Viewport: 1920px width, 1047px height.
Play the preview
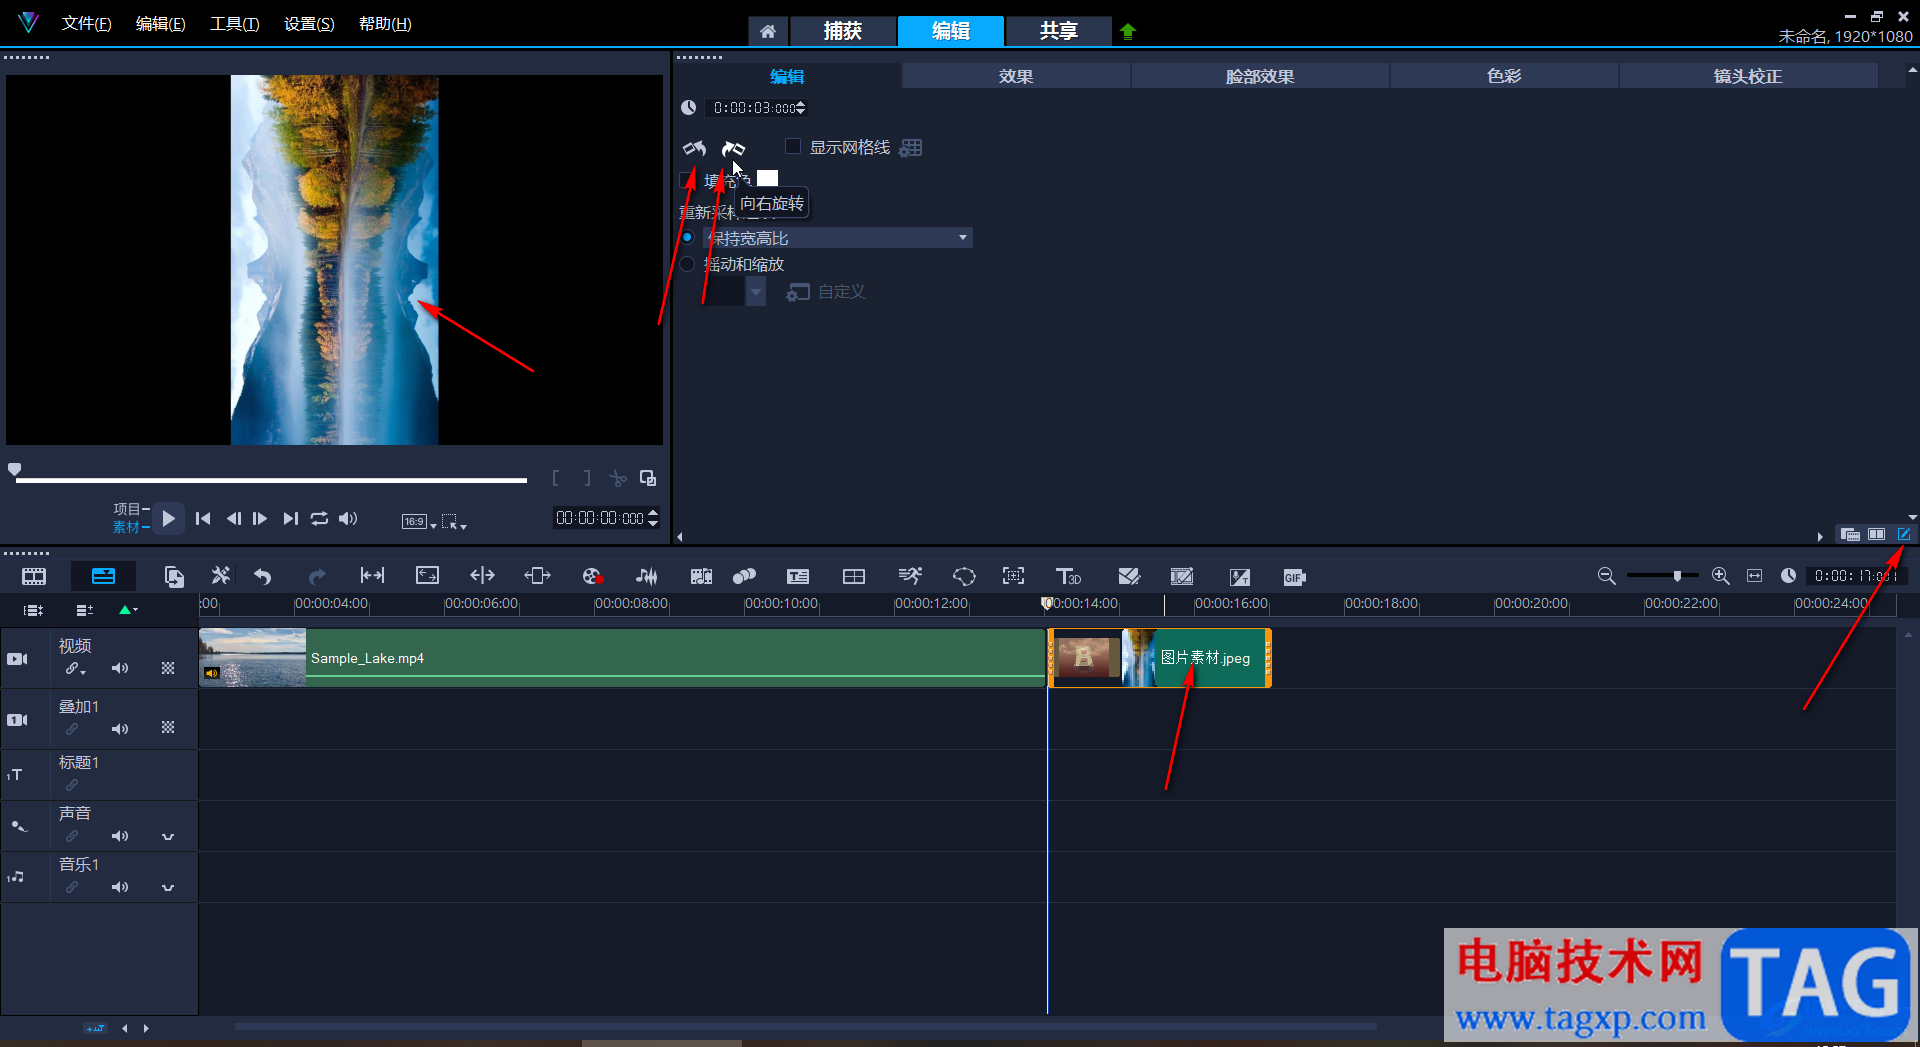click(x=168, y=518)
